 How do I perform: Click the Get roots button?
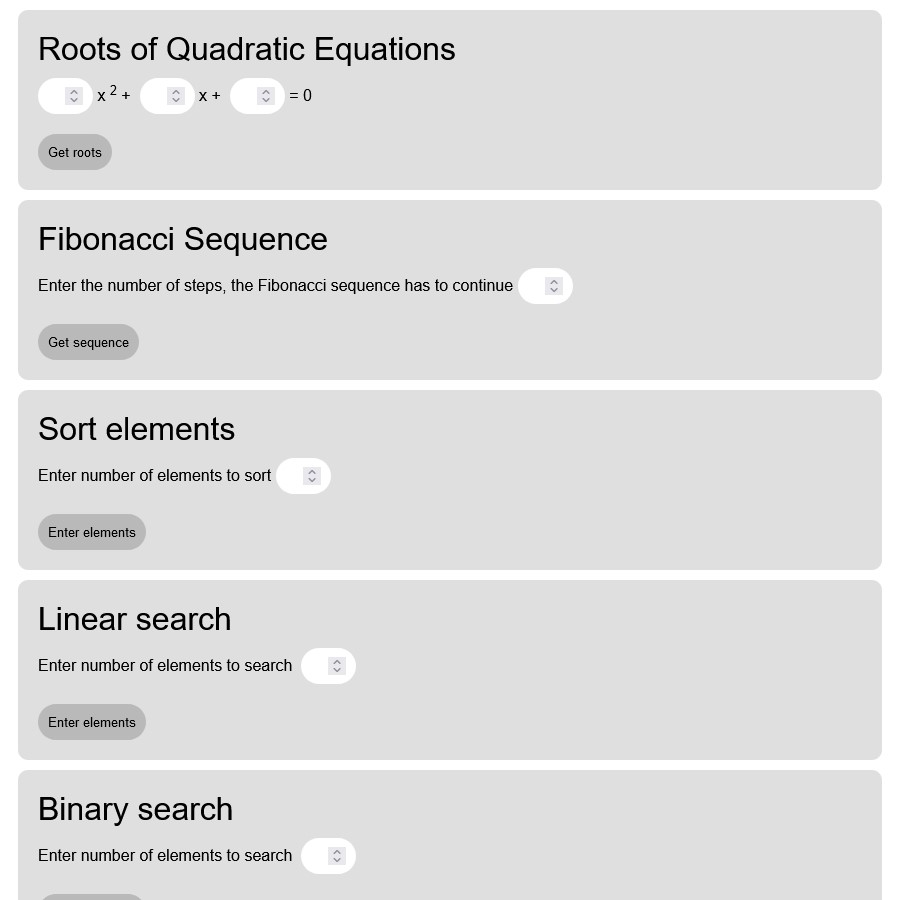click(75, 152)
